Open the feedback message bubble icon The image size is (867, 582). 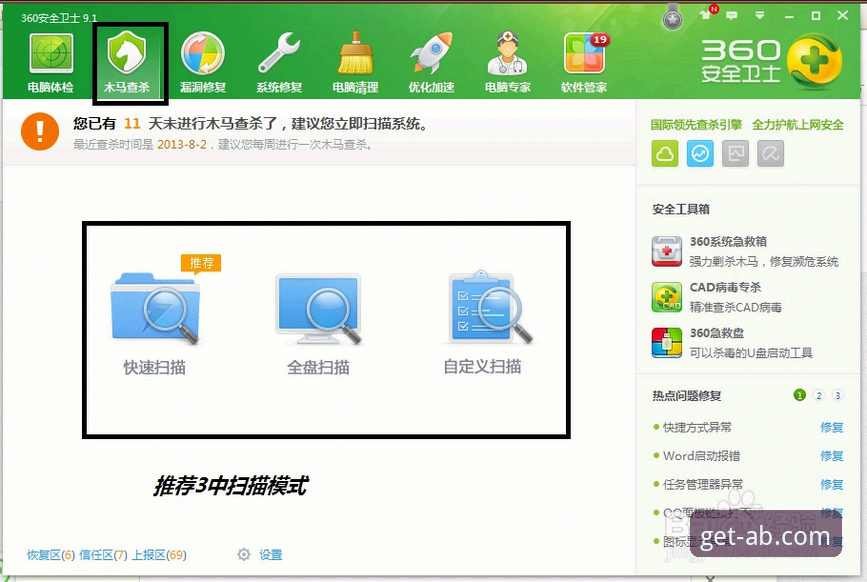pyautogui.click(x=732, y=15)
